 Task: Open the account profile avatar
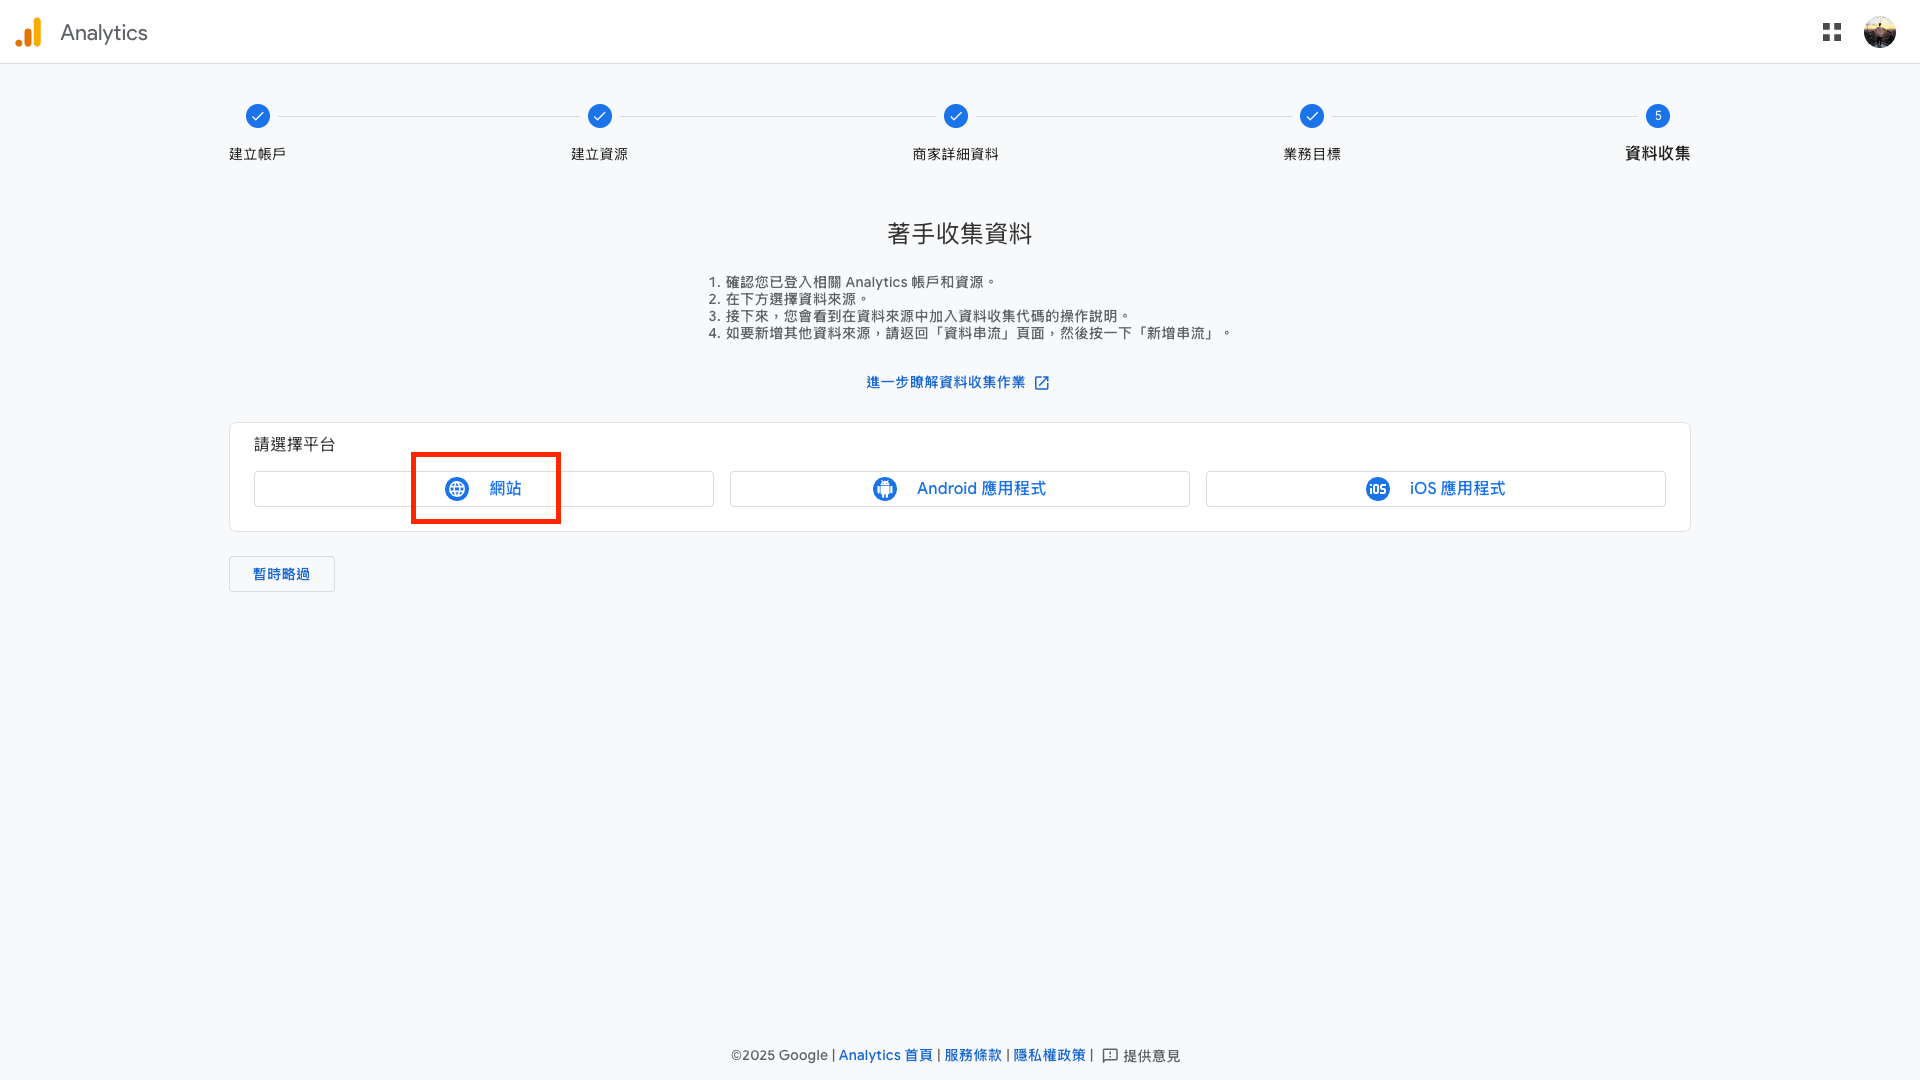click(1879, 33)
